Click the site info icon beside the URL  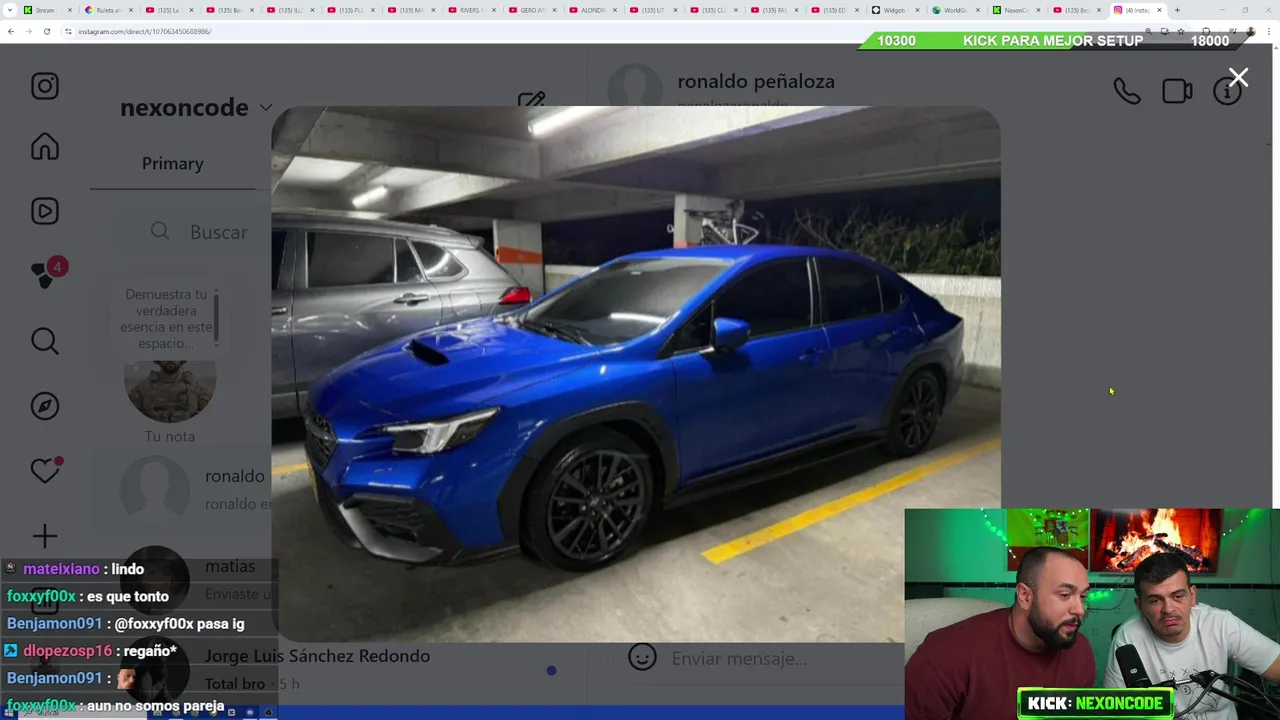click(x=69, y=31)
